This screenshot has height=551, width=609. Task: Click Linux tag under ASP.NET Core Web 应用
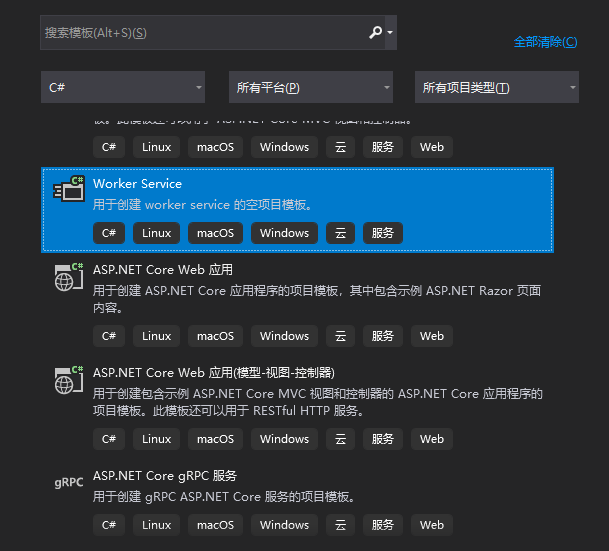pos(156,336)
